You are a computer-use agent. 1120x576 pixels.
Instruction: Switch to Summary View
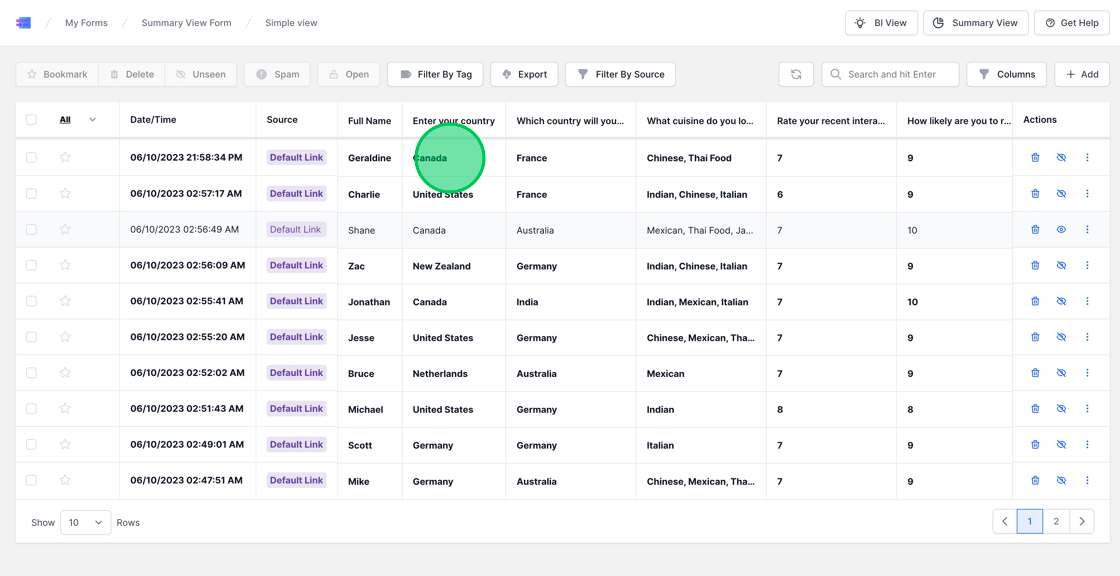coord(975,22)
